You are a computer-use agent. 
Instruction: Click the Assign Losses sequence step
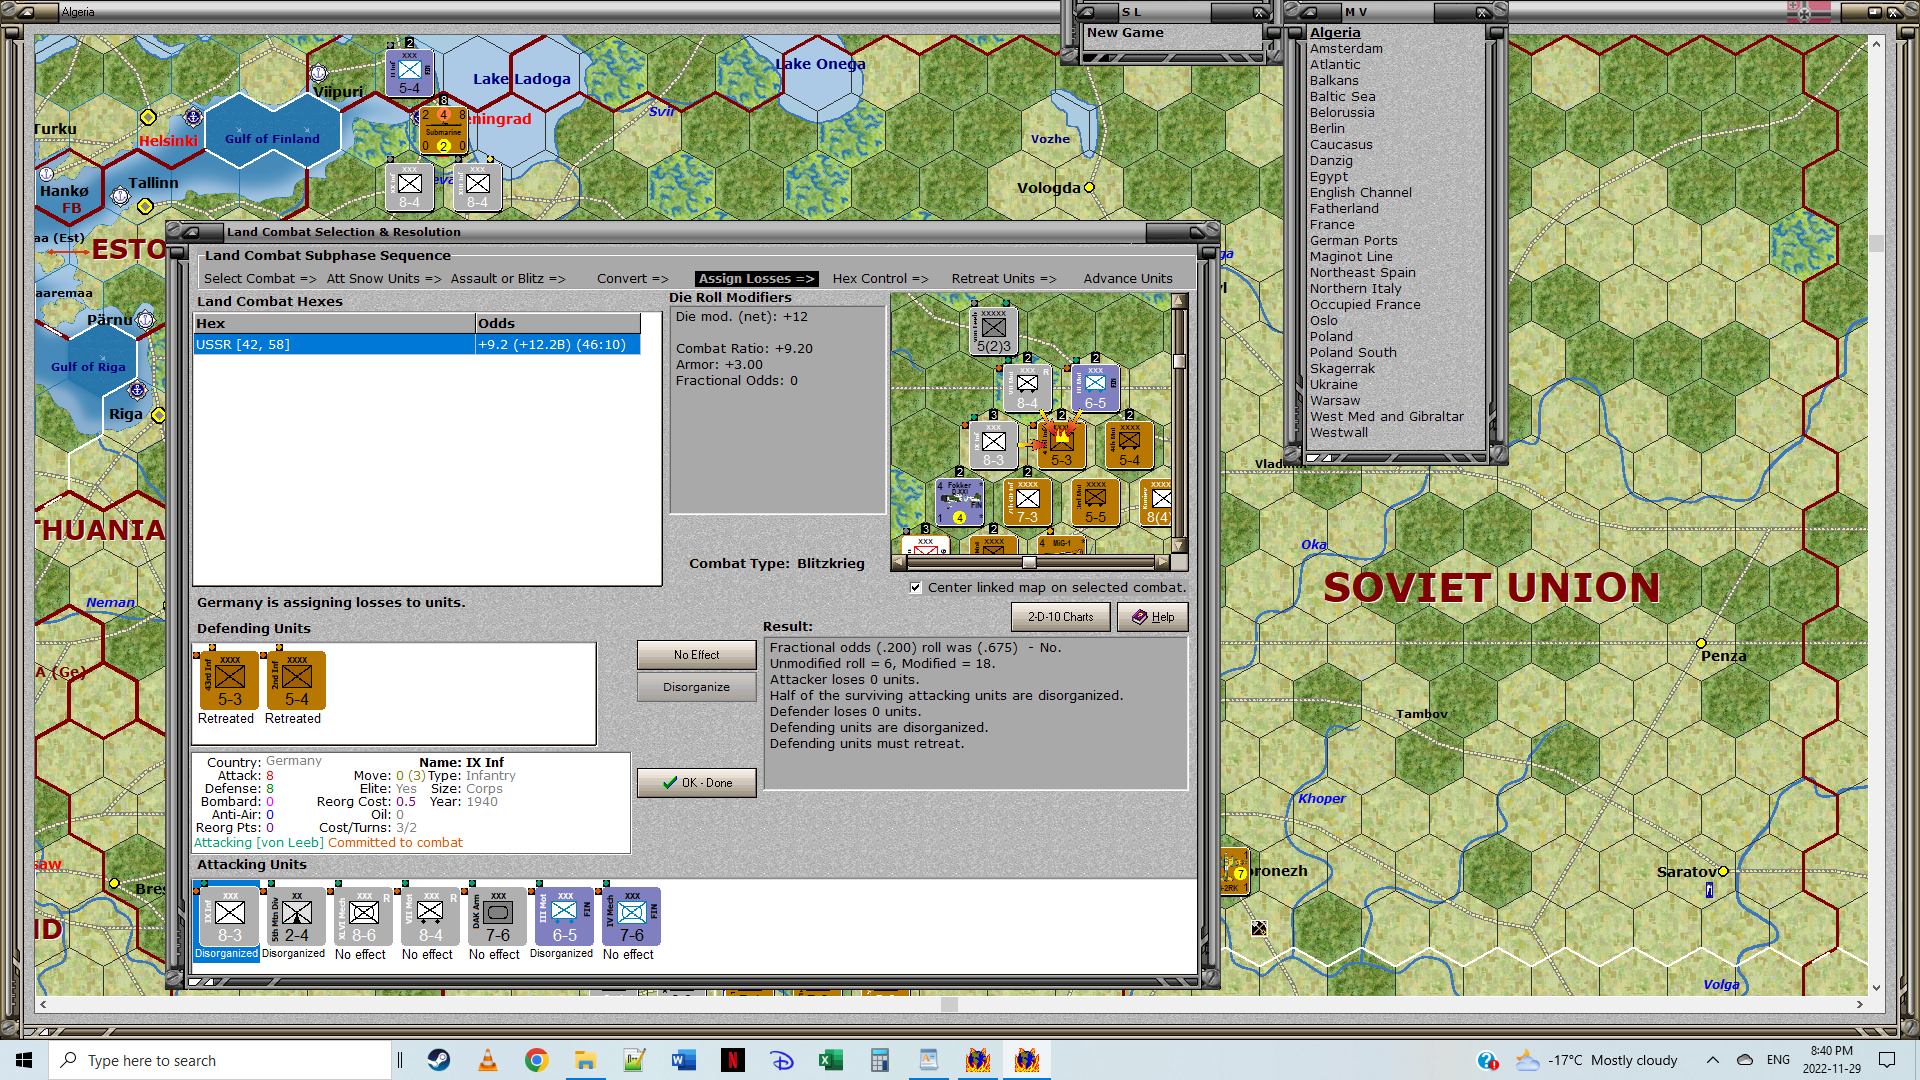(756, 279)
